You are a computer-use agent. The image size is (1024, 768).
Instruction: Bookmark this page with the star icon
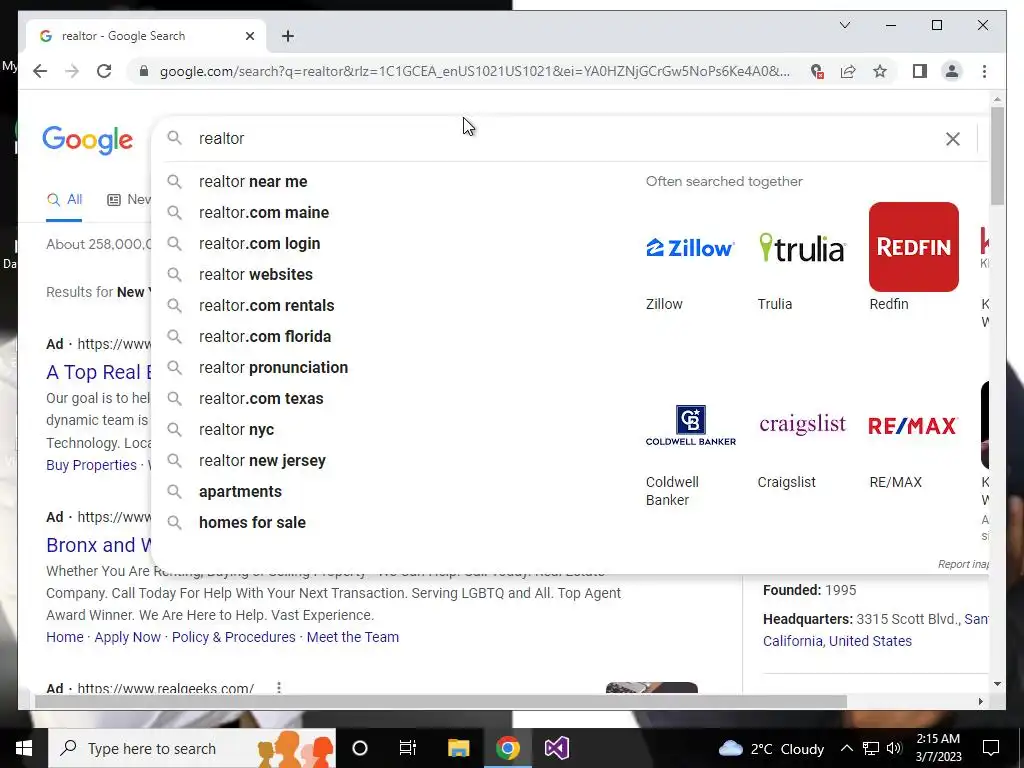[880, 71]
